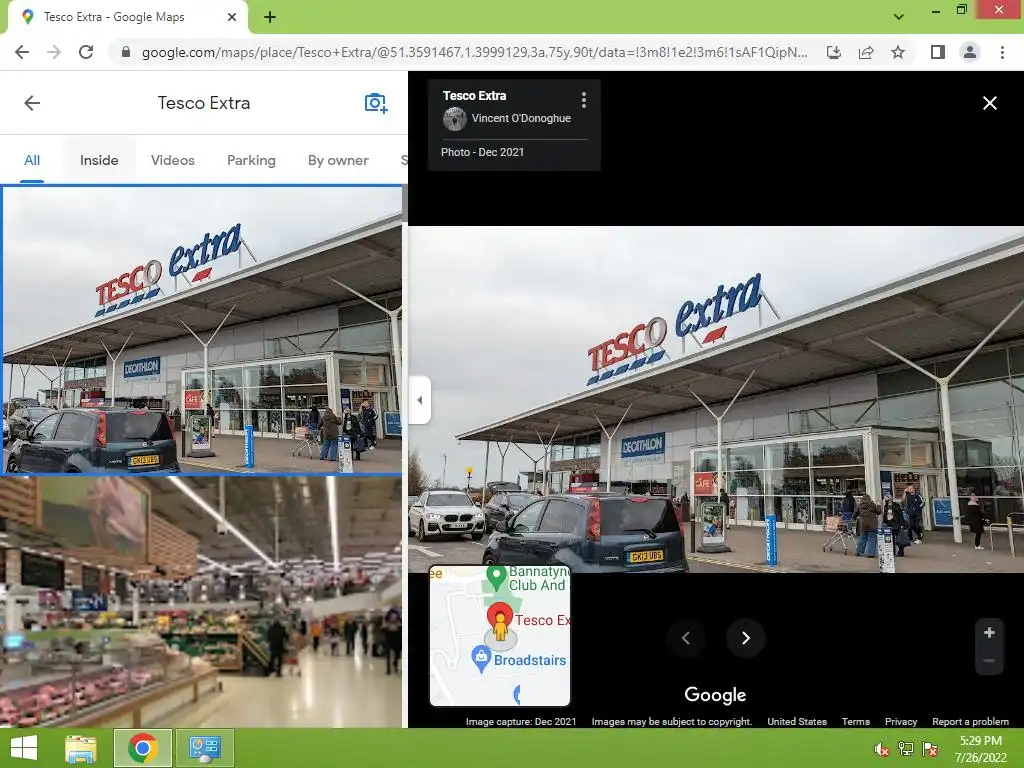Select the By owner tab
Screen dimensions: 1024x768
[338, 160]
